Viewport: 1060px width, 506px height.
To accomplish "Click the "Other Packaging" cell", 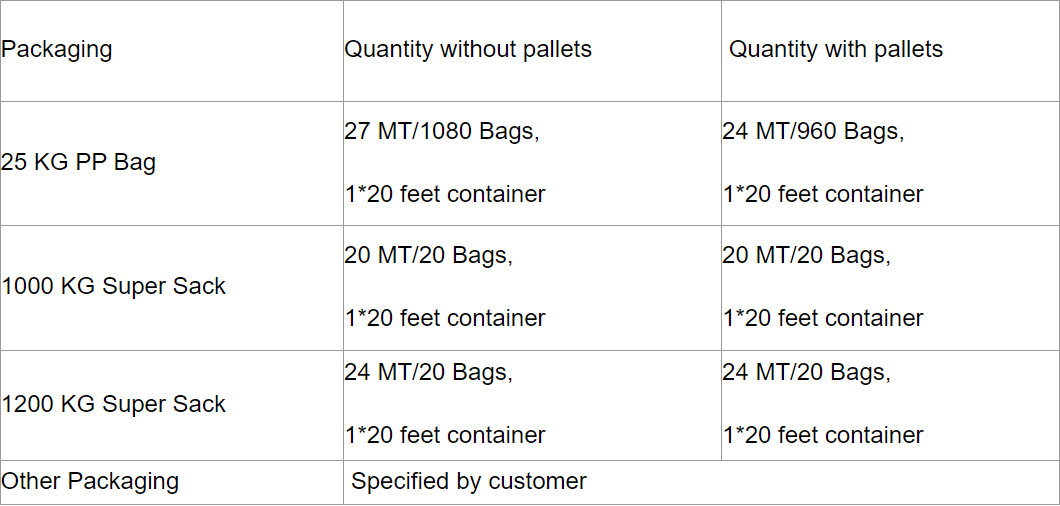I will pyautogui.click(x=90, y=482).
